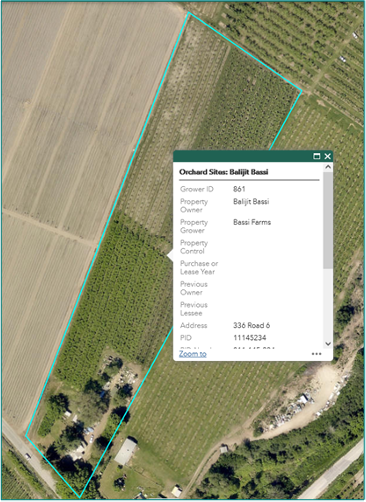
Task: Select the Property Owner value Baljit Bassi
Action: click(x=251, y=202)
